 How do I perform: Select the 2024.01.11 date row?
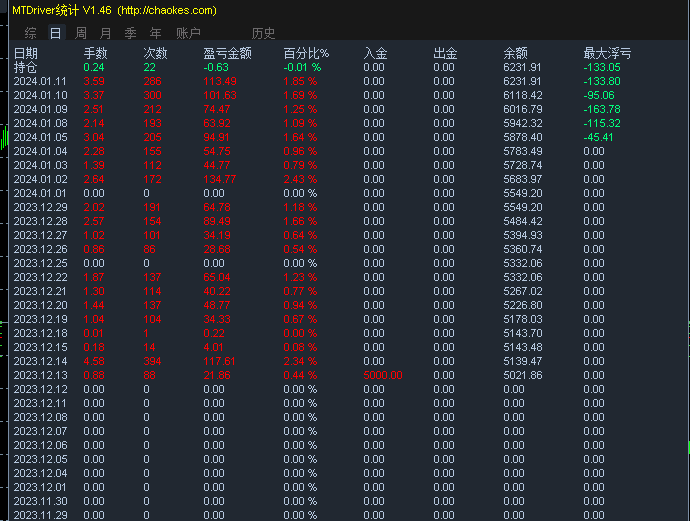tap(40, 81)
